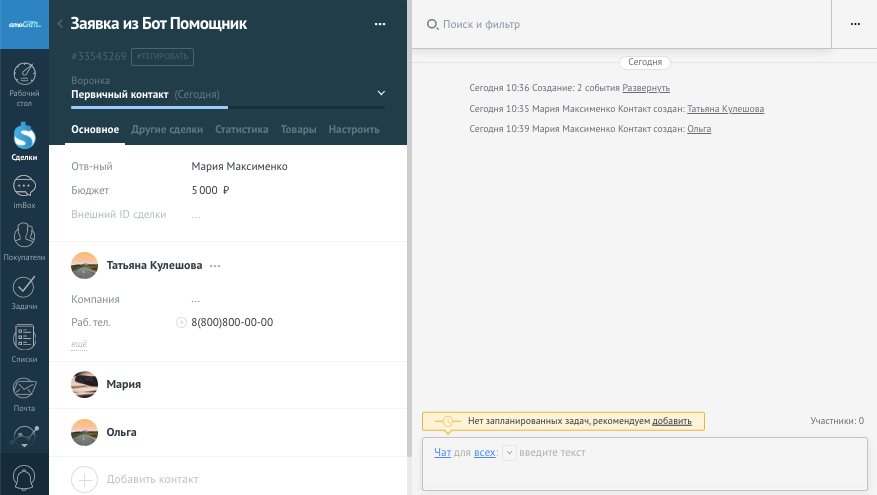
Task: Open the deal options three-dot menu
Action: (380, 24)
